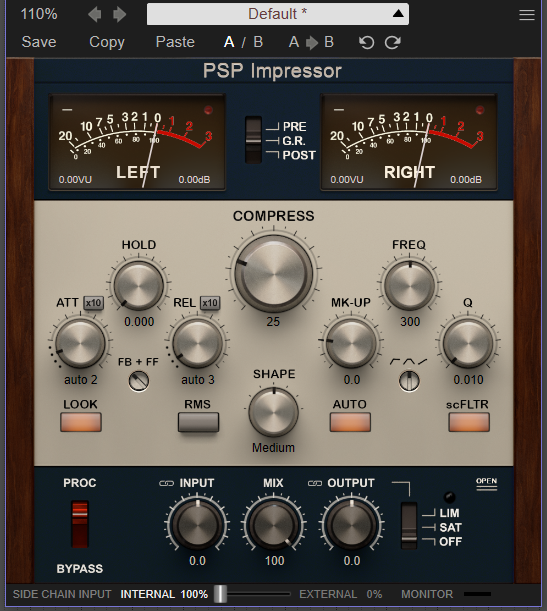Click the release value auto 3
The width and height of the screenshot is (547, 611).
[198, 380]
